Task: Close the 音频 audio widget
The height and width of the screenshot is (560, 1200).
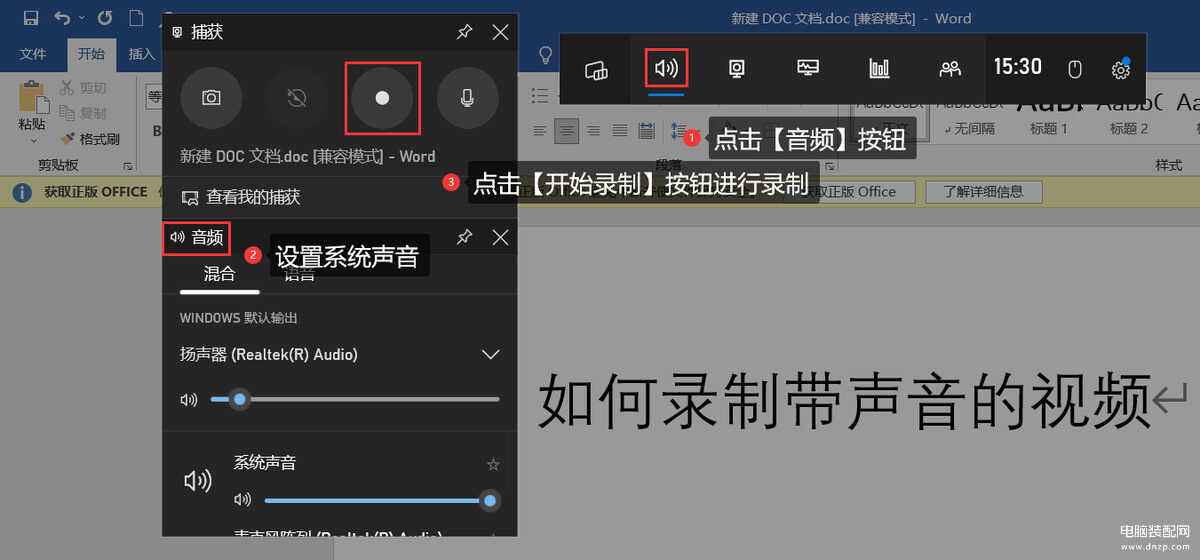Action: click(x=501, y=237)
